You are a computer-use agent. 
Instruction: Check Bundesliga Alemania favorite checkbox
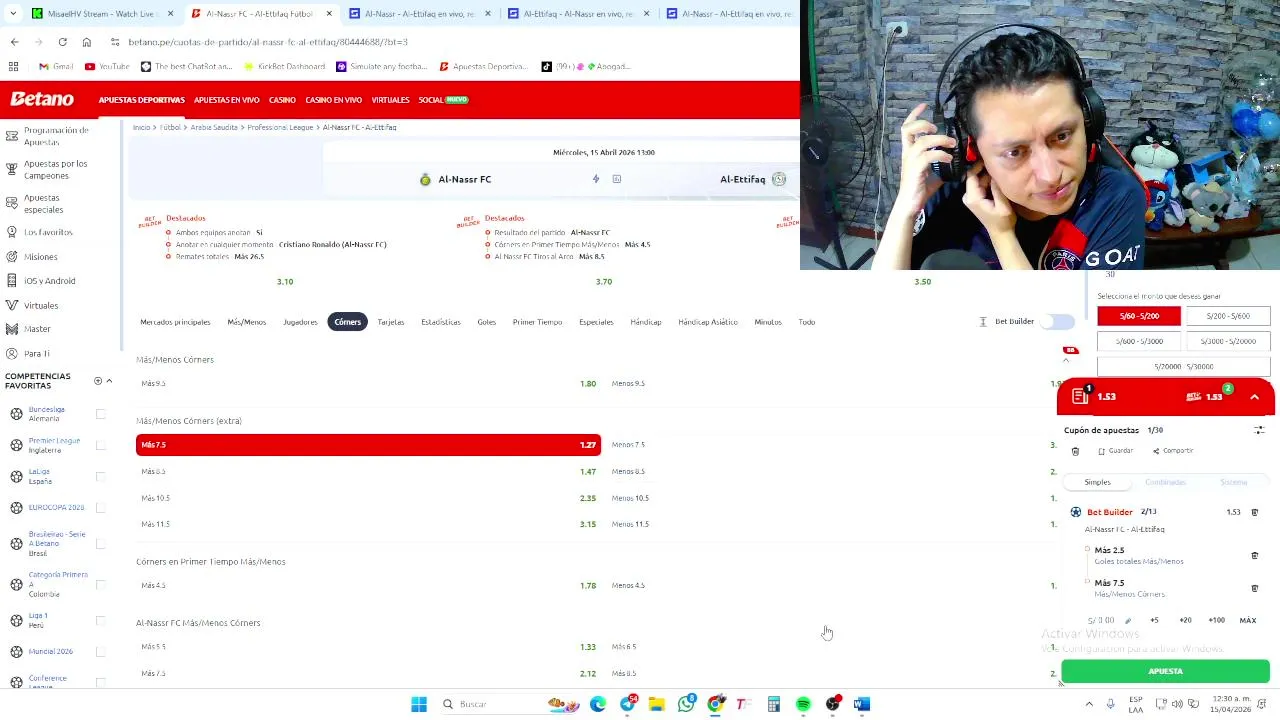tap(100, 414)
